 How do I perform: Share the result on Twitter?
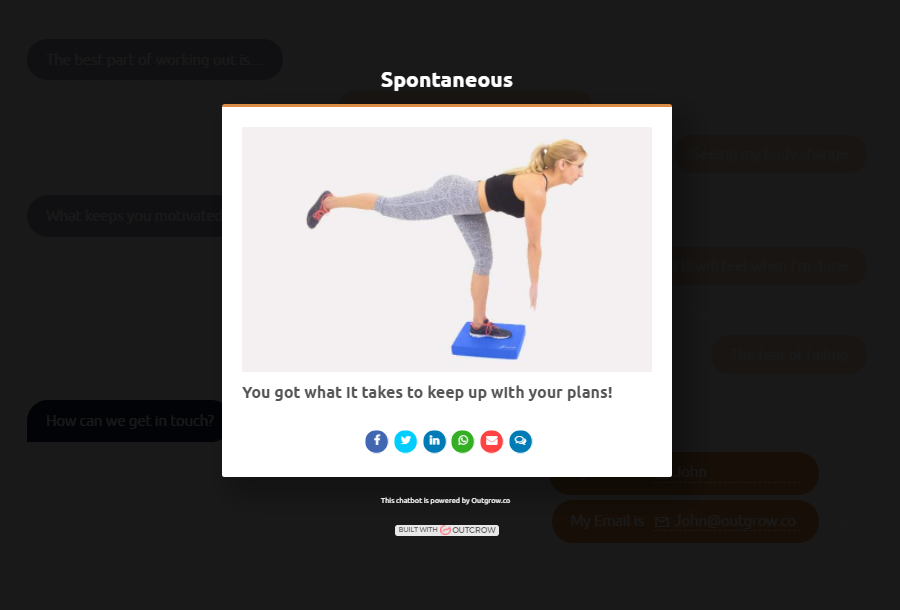[405, 441]
